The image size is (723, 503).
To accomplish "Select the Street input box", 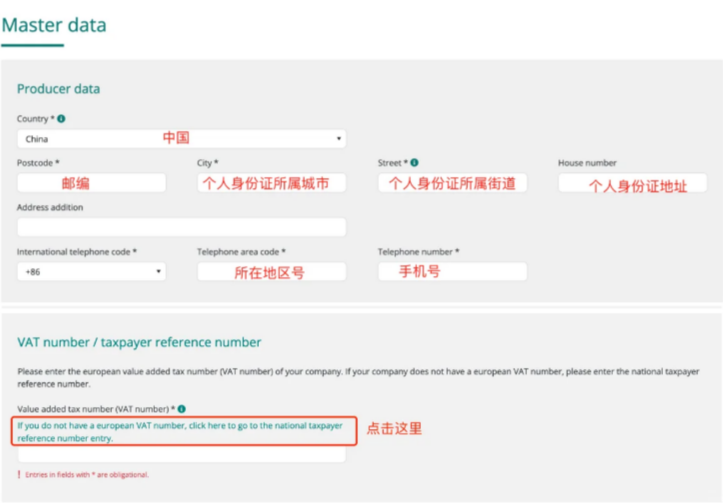I will click(x=452, y=183).
